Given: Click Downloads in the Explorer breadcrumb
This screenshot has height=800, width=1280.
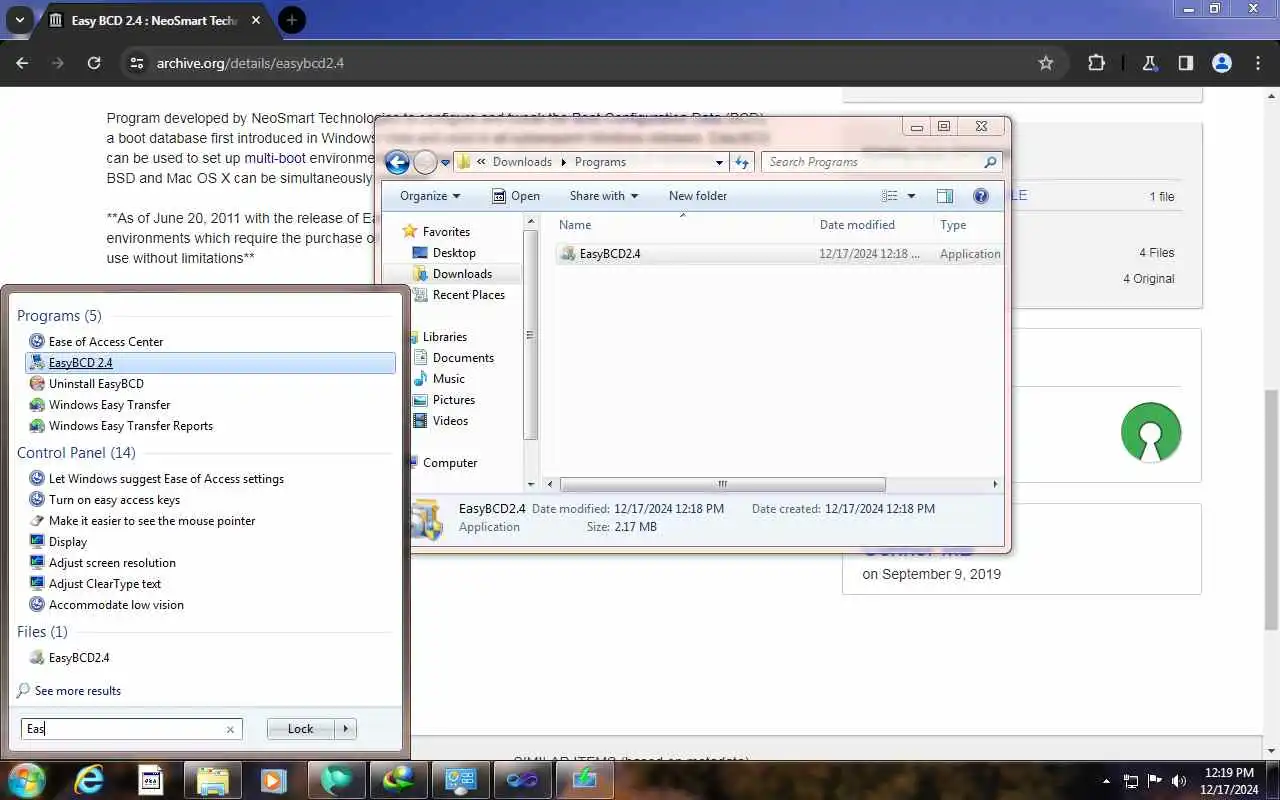Looking at the screenshot, I should tap(522, 162).
